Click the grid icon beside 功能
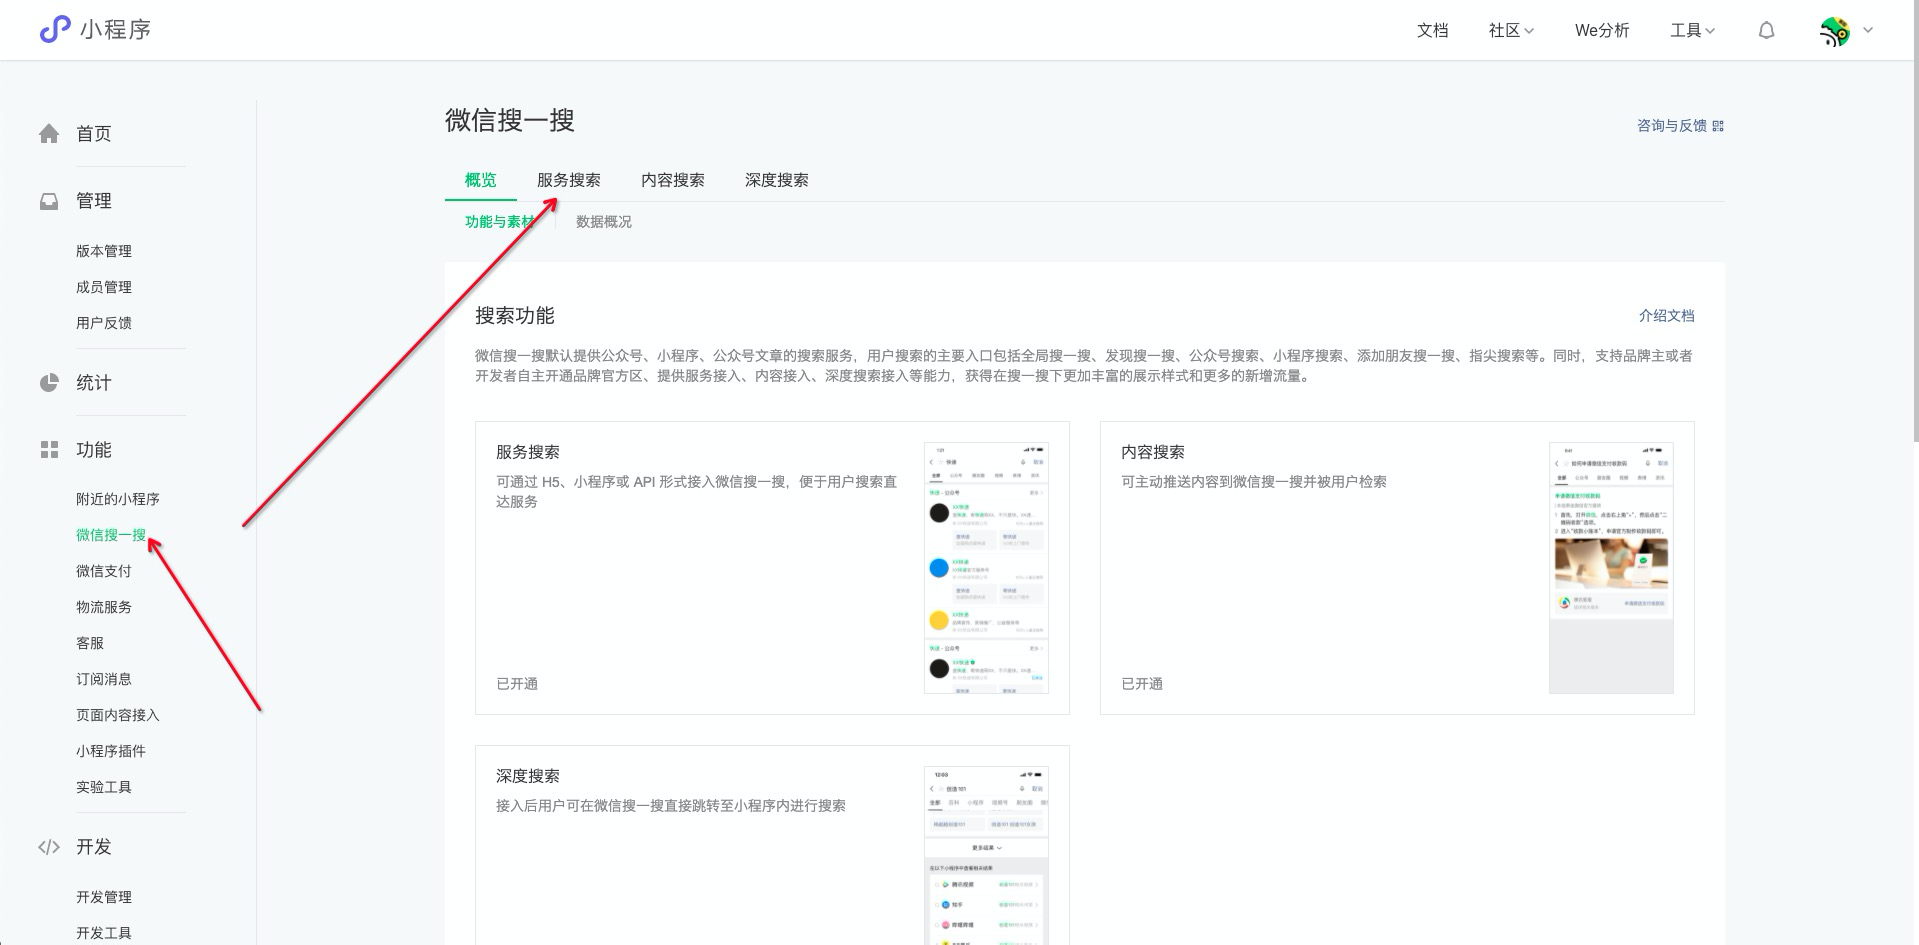The image size is (1919, 945). pyautogui.click(x=49, y=450)
